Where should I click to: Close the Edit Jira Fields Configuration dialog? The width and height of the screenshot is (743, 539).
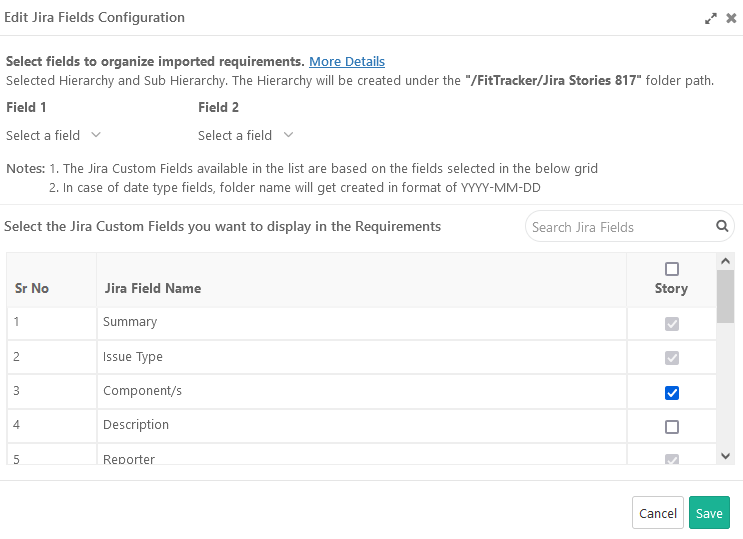[731, 18]
